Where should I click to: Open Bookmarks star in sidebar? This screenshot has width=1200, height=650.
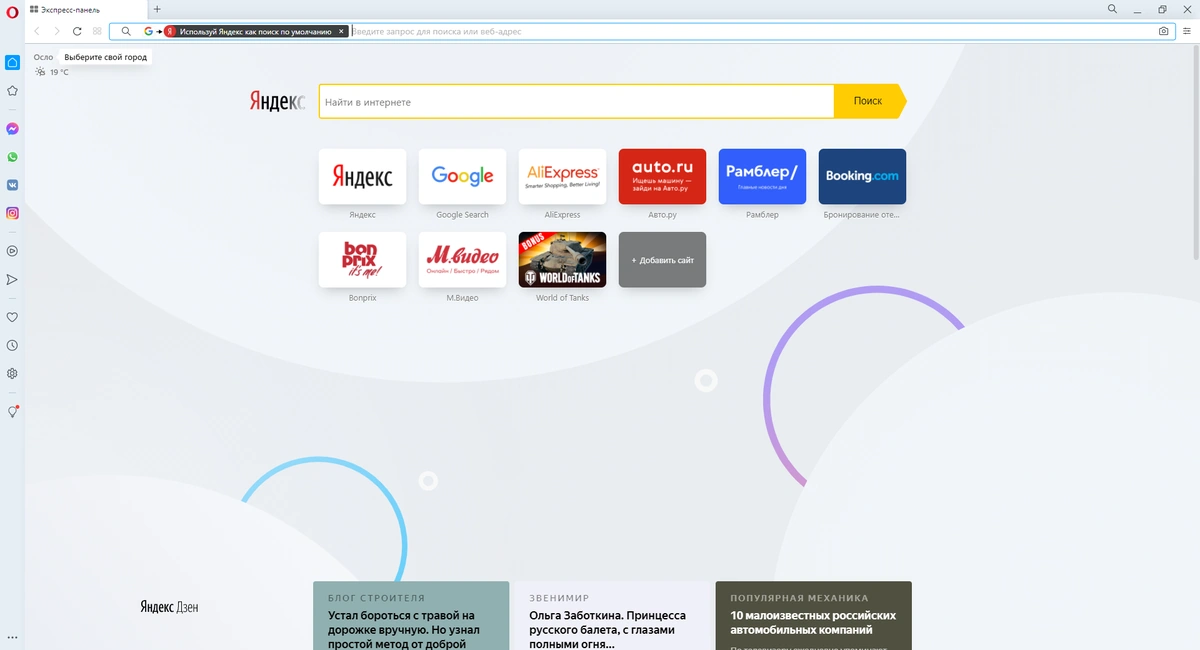12,90
